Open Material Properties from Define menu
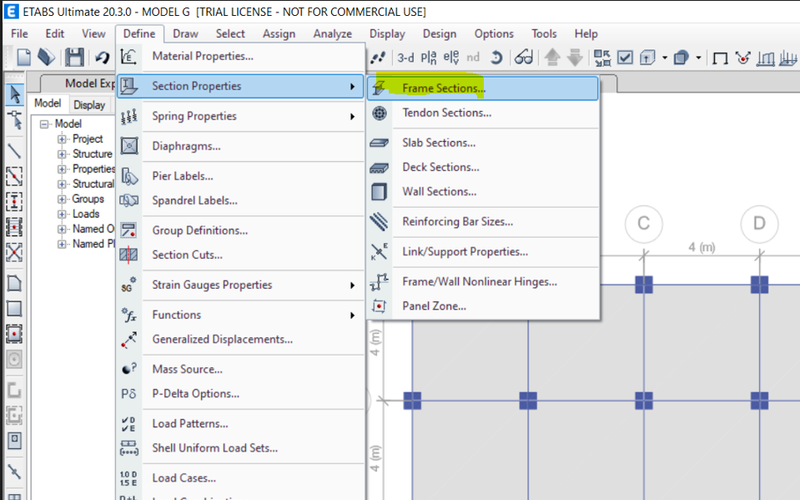This screenshot has width=800, height=500. pyautogui.click(x=240, y=56)
